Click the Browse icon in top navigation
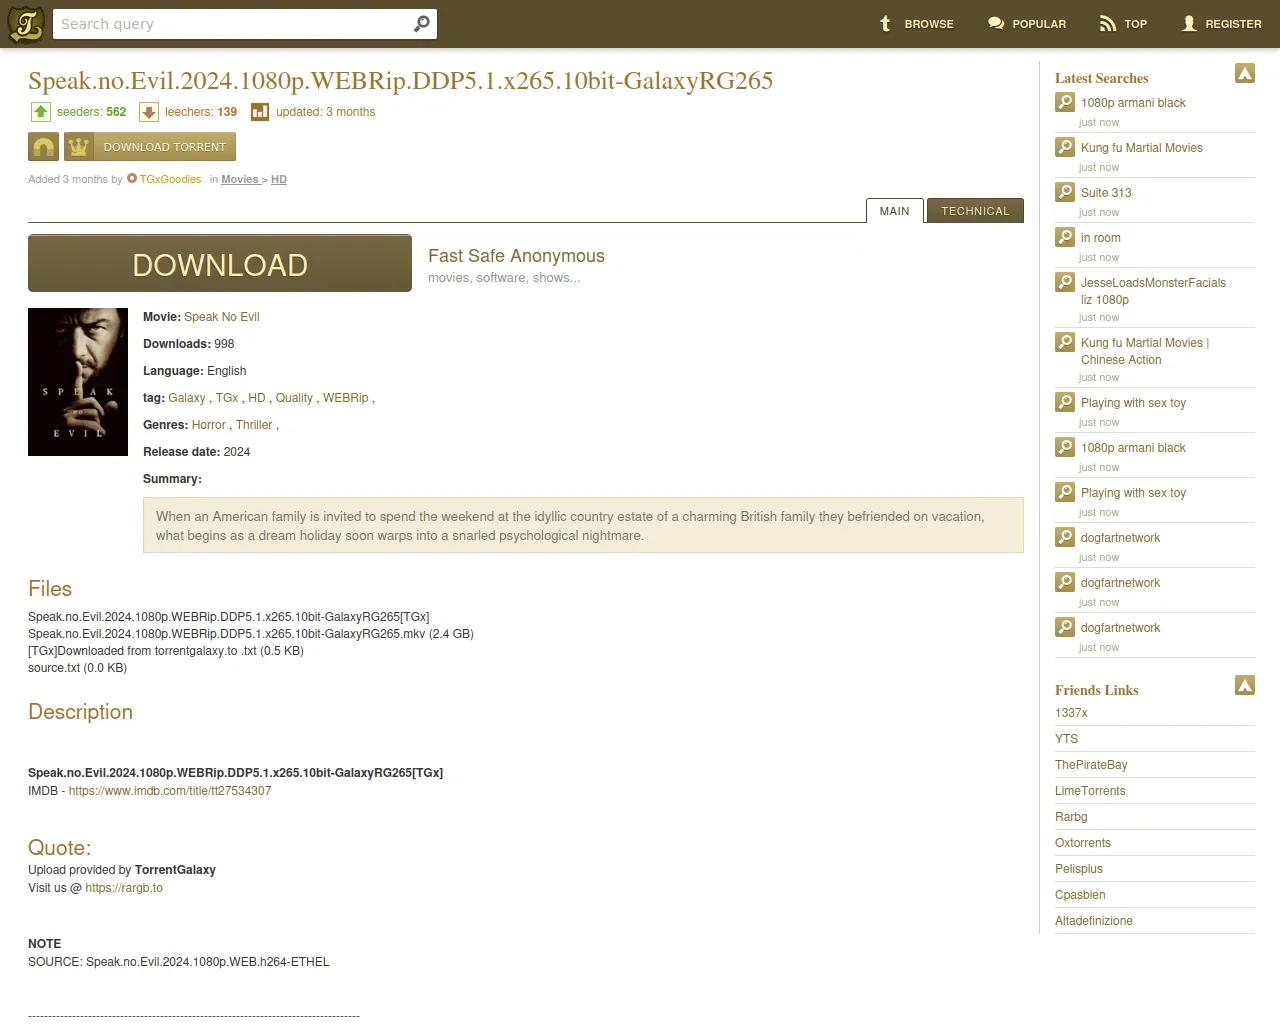The height and width of the screenshot is (1024, 1280). click(x=885, y=23)
